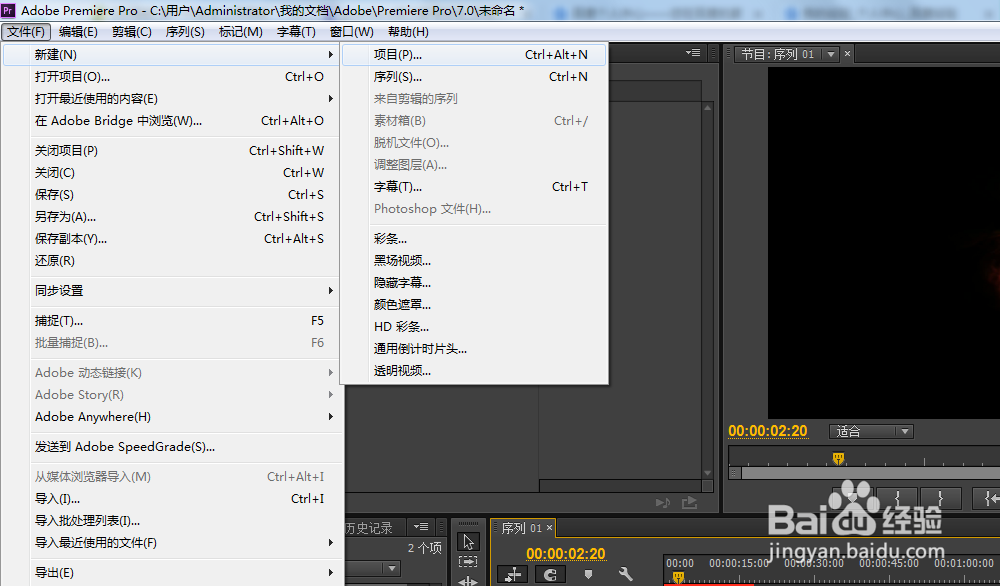Add a marker in the timeline
The height and width of the screenshot is (586, 1000).
tap(588, 575)
